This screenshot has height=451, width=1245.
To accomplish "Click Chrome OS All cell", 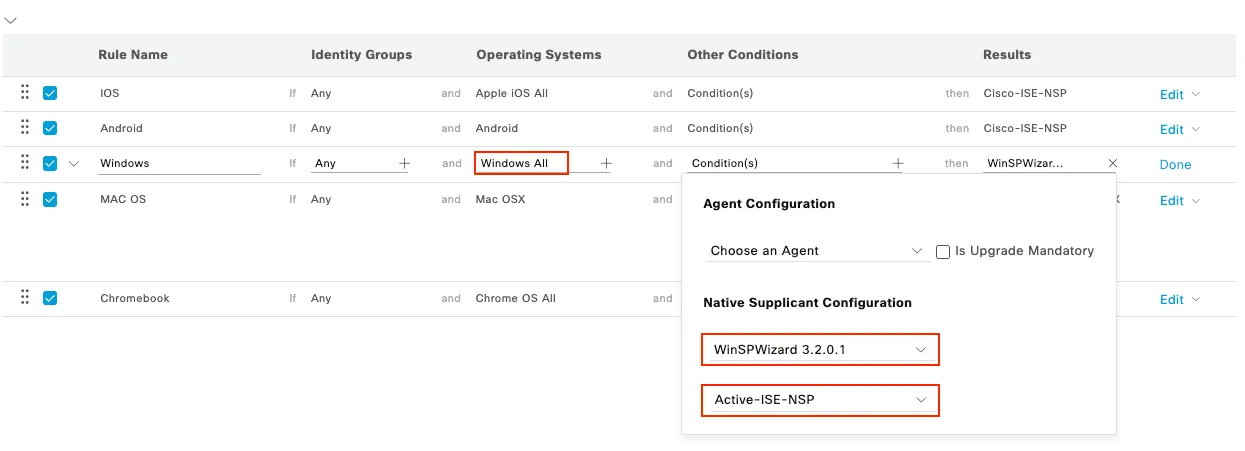I will [x=515, y=298].
